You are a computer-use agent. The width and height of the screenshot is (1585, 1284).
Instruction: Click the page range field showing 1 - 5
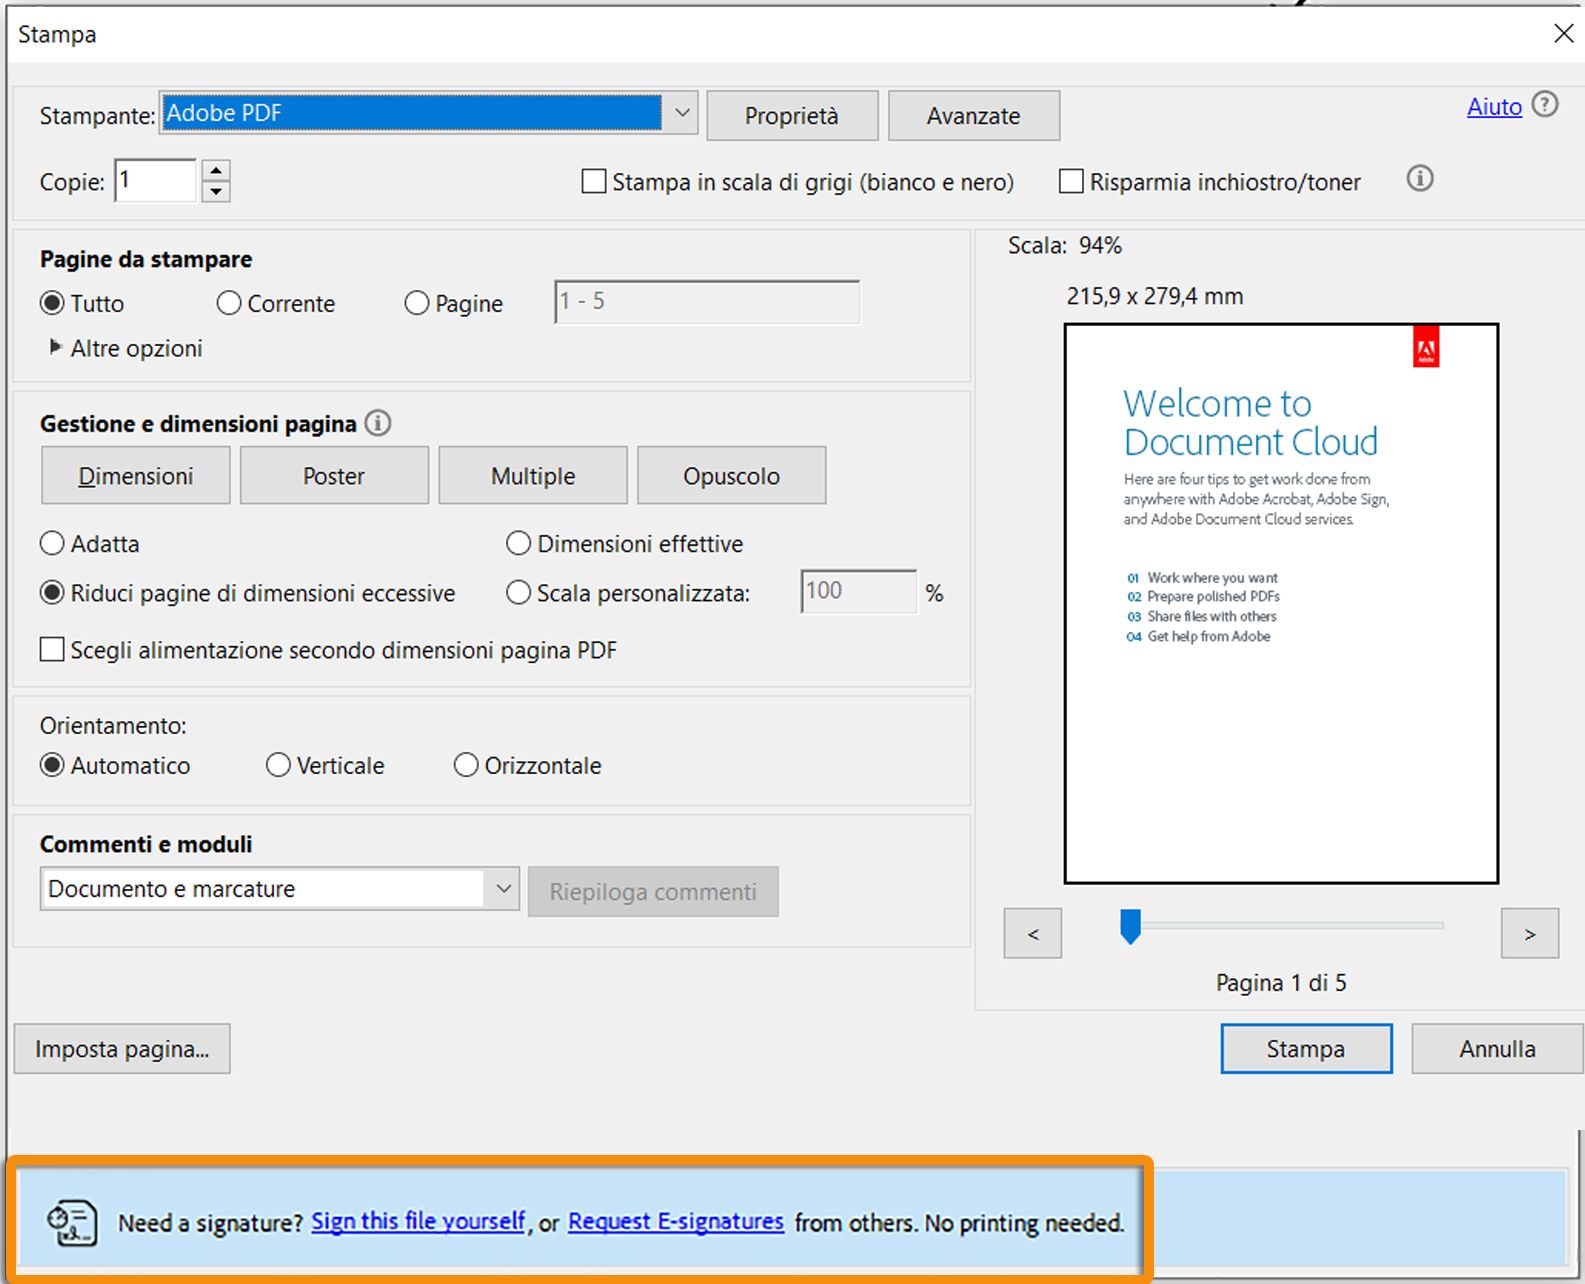(707, 301)
